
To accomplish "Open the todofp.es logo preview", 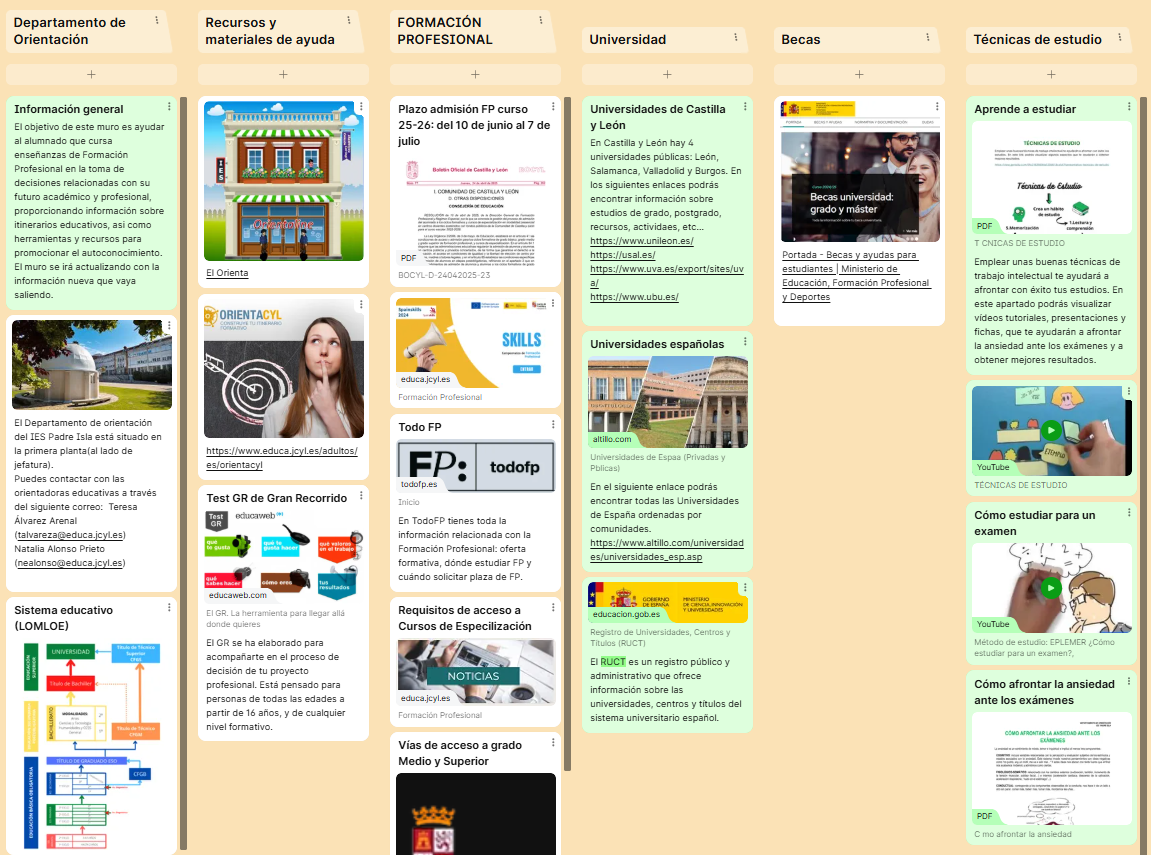I will point(475,466).
